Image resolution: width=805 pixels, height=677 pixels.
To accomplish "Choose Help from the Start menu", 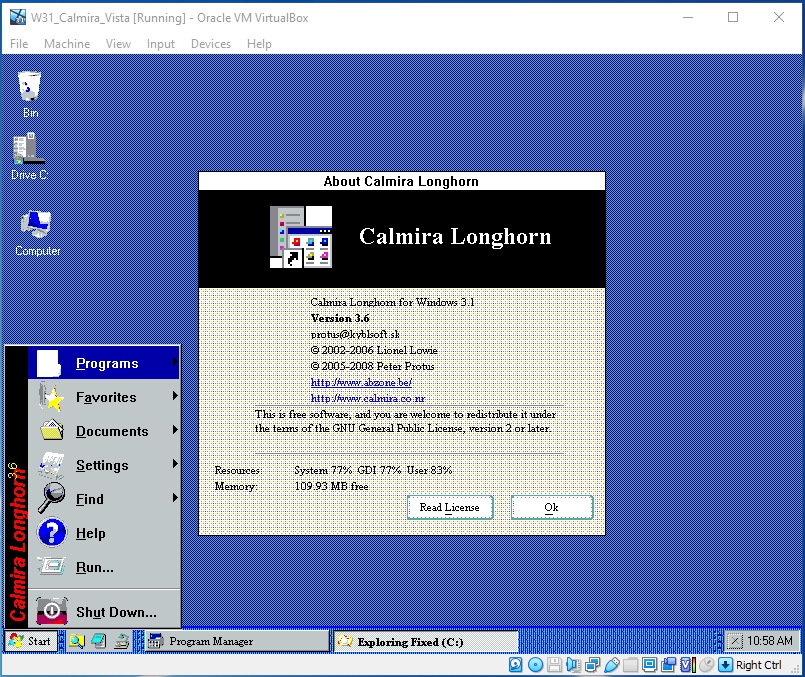I will (104, 533).
